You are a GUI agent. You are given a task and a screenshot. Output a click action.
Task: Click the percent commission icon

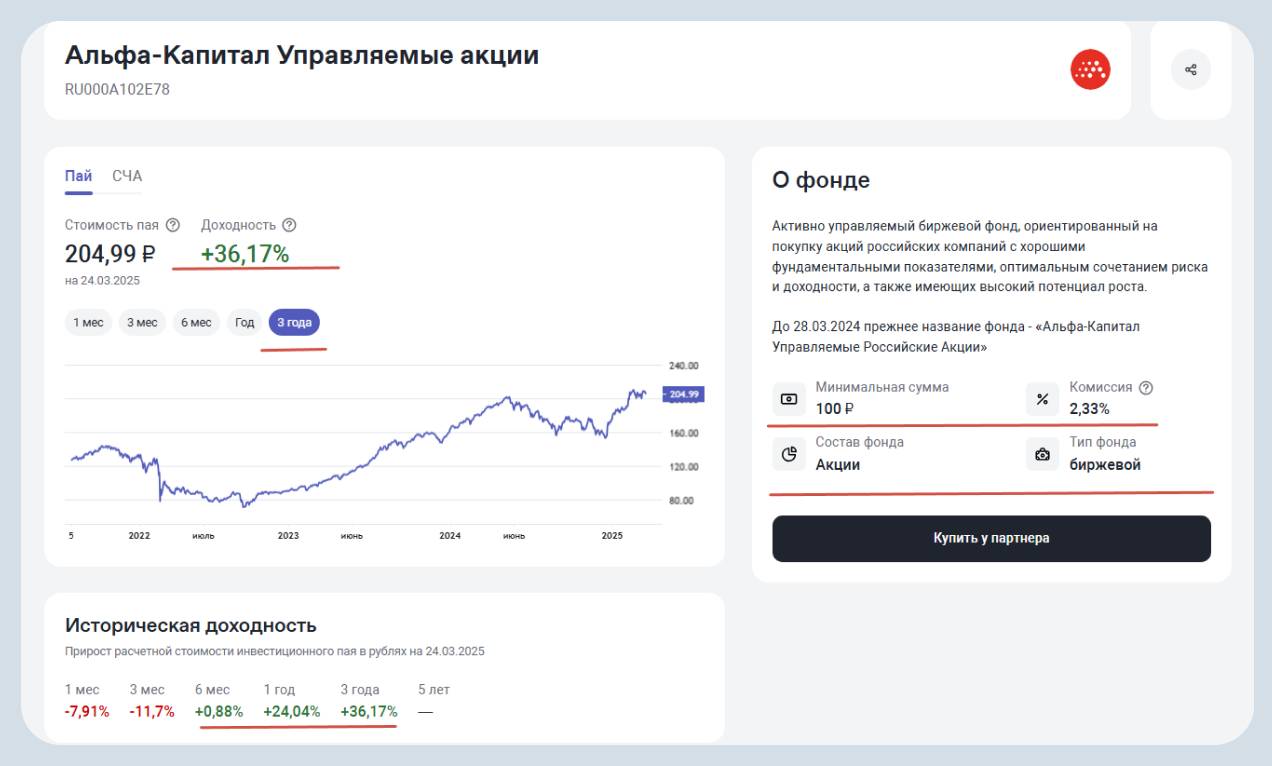coord(1042,399)
